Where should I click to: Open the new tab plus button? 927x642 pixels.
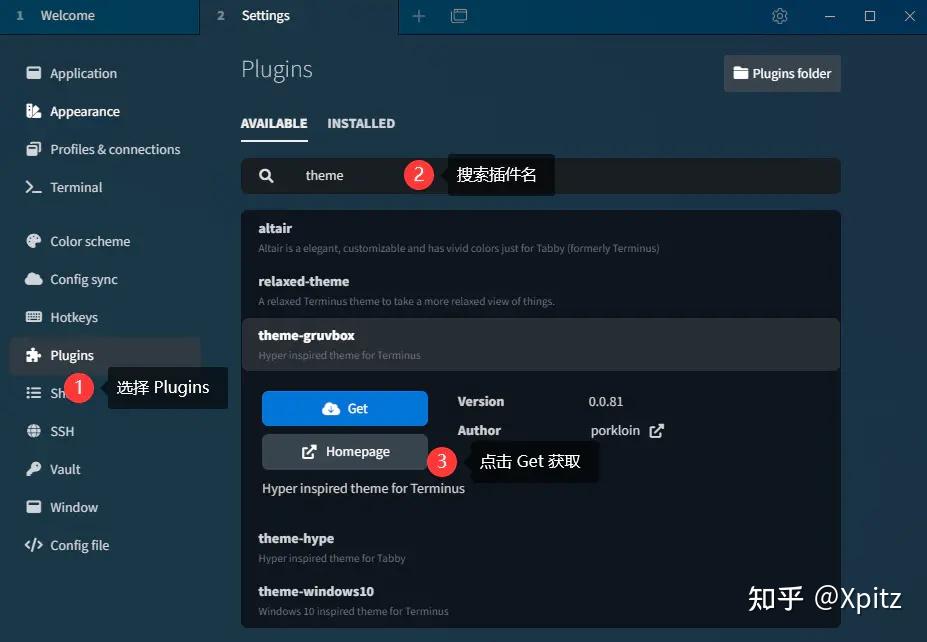tap(418, 16)
